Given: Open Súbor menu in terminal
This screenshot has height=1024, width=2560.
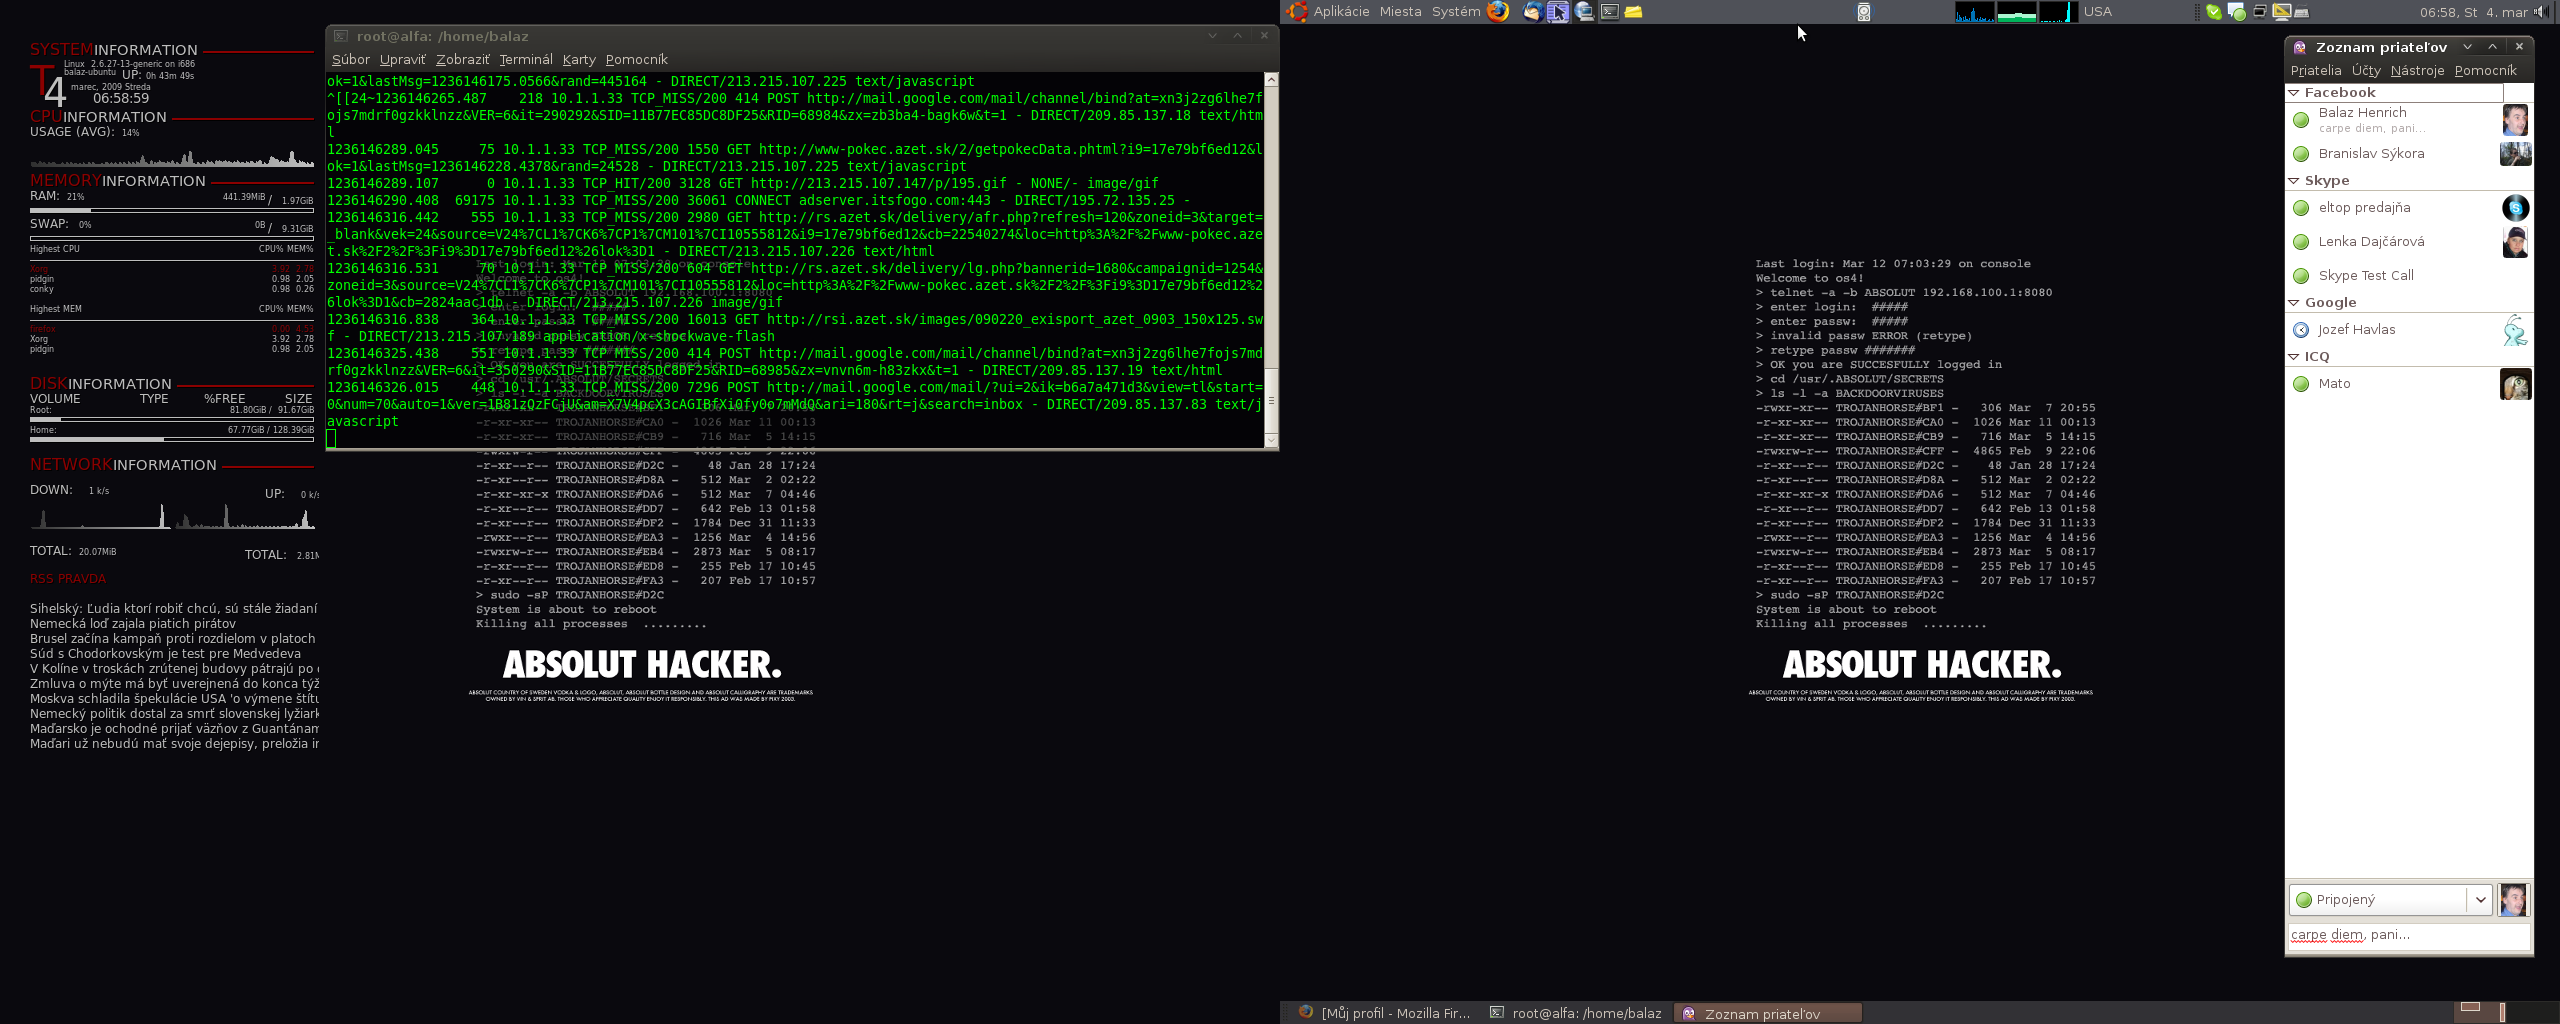Looking at the screenshot, I should [x=351, y=60].
